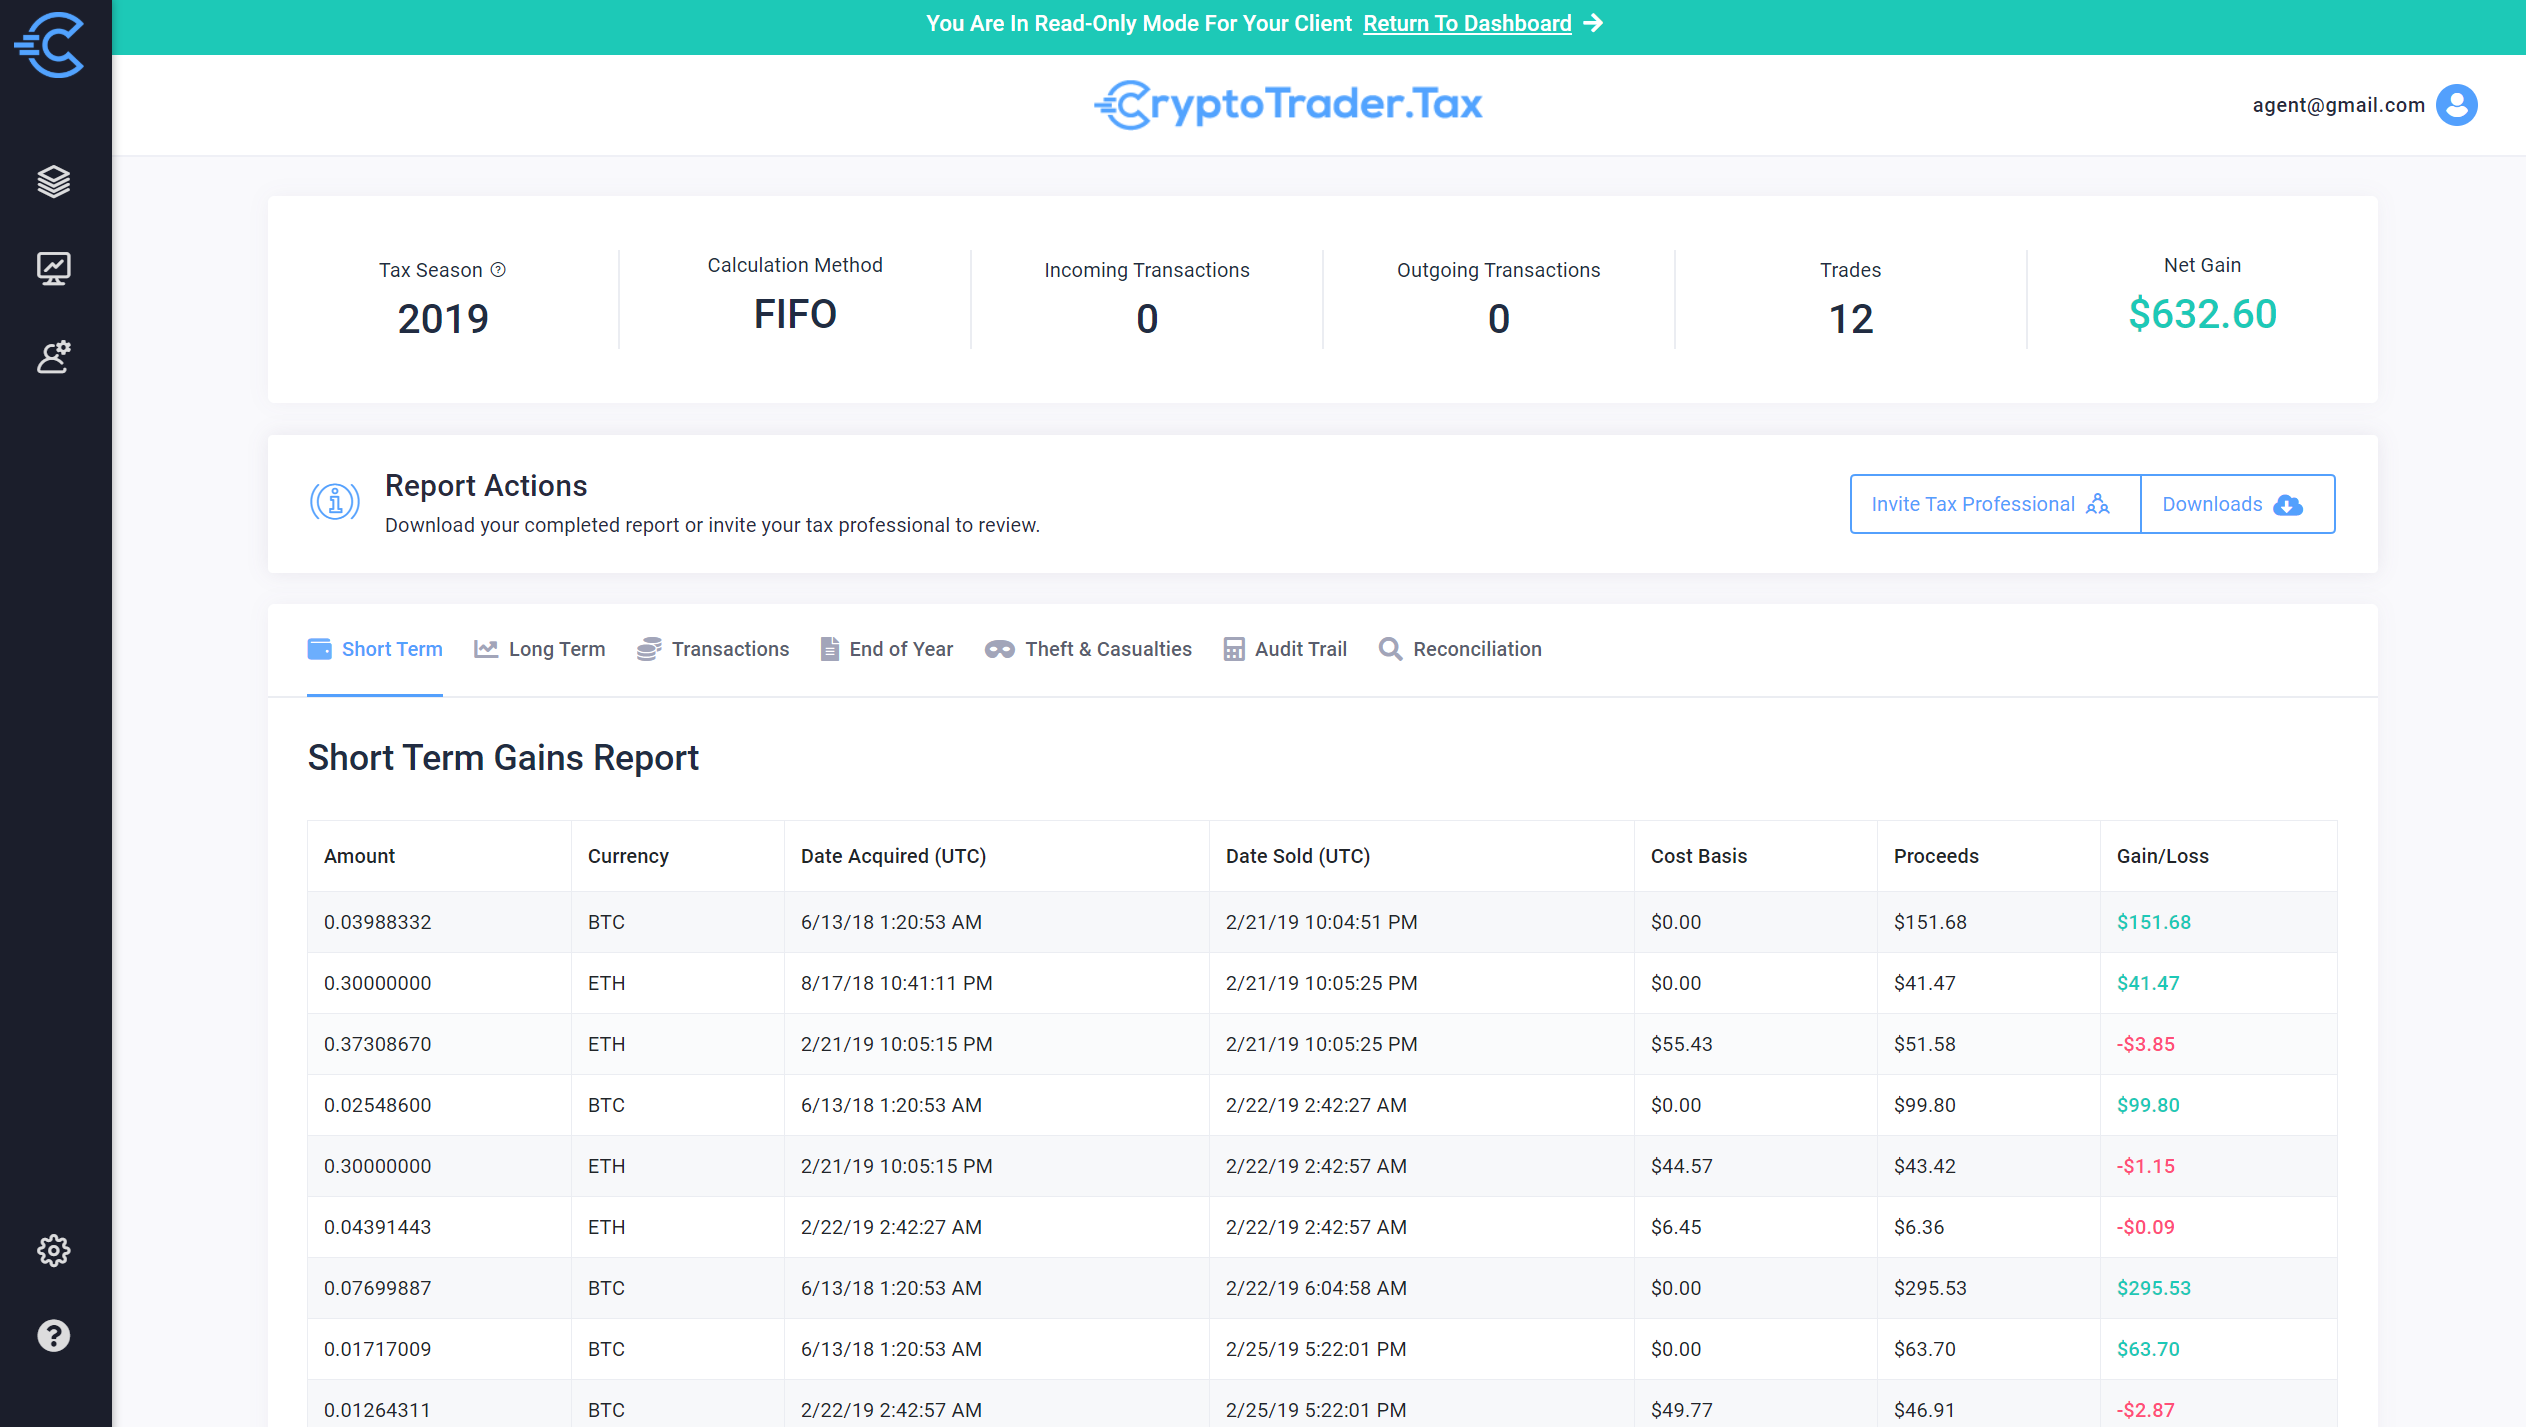Open the chart monitor sidebar icon
Image resolution: width=2526 pixels, height=1427 pixels.
tap(54, 268)
